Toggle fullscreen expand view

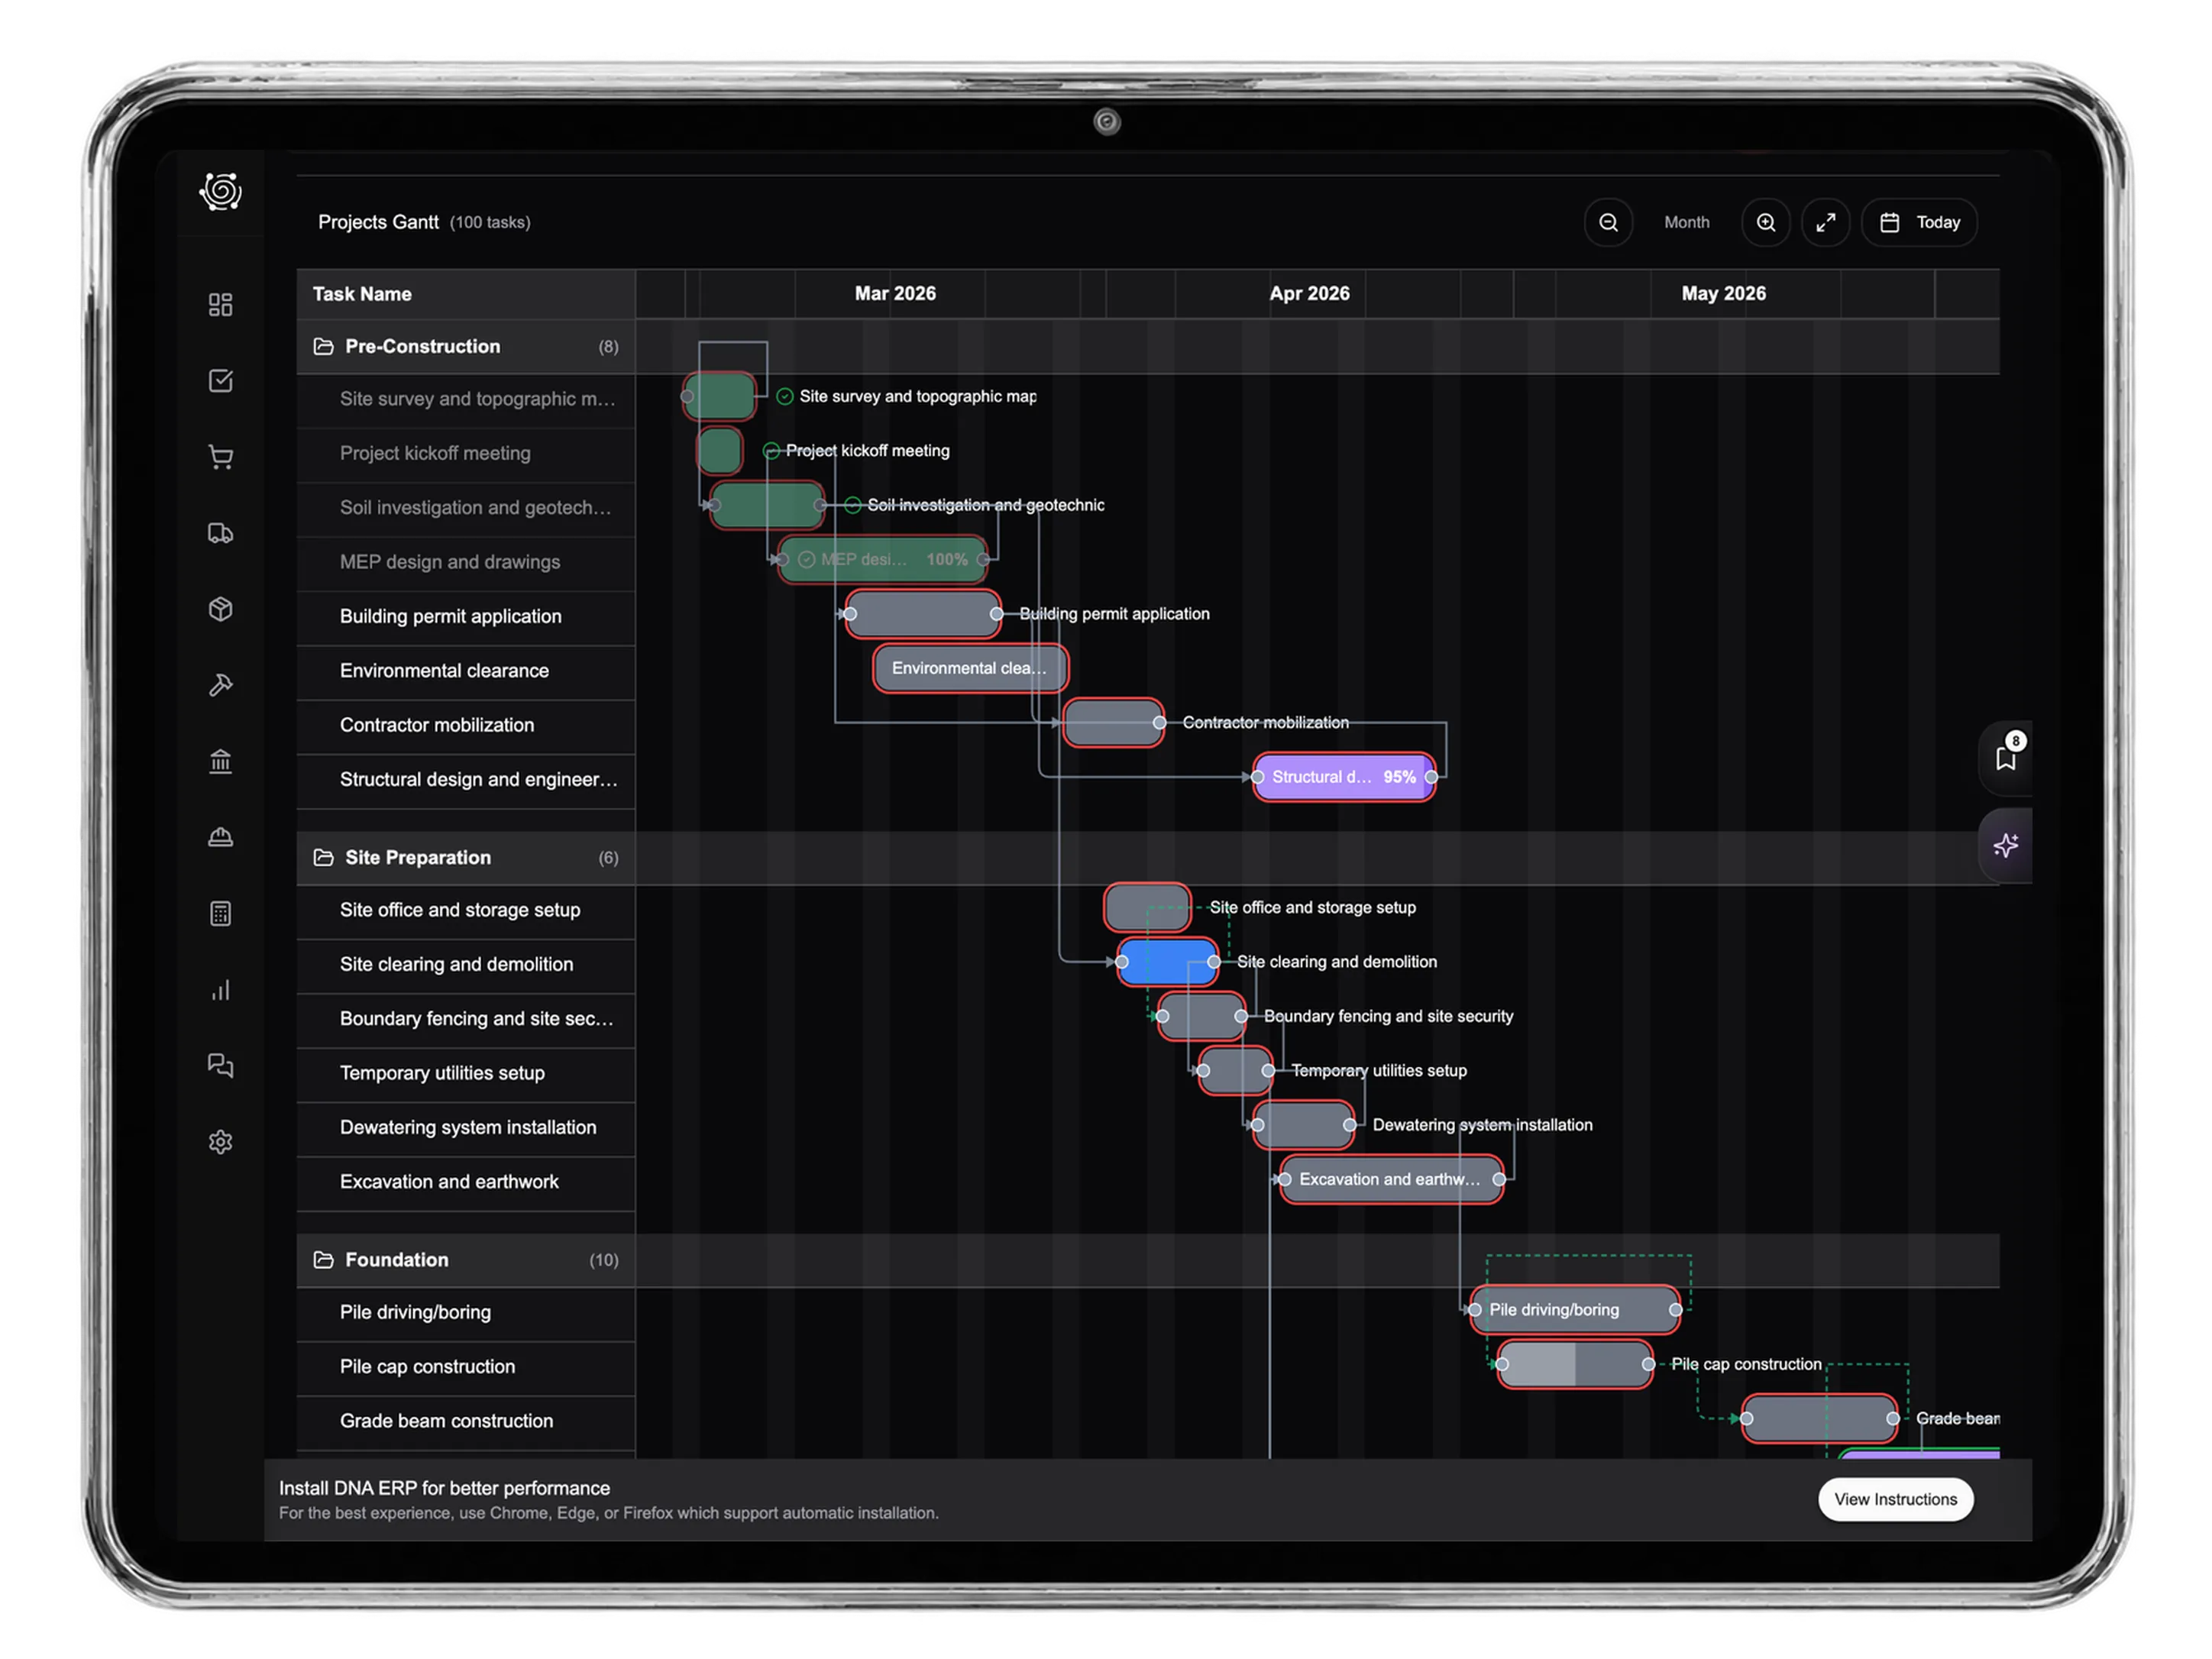[x=1825, y=222]
